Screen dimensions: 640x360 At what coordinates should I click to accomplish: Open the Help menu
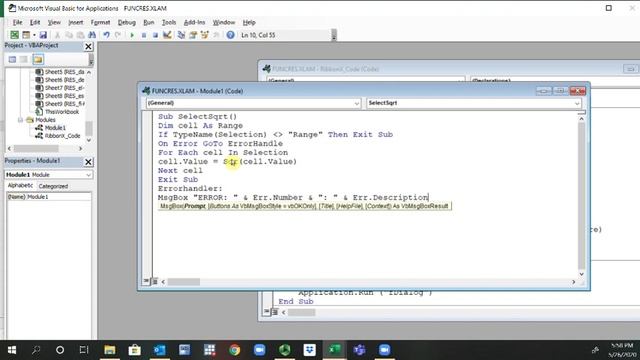coord(249,22)
